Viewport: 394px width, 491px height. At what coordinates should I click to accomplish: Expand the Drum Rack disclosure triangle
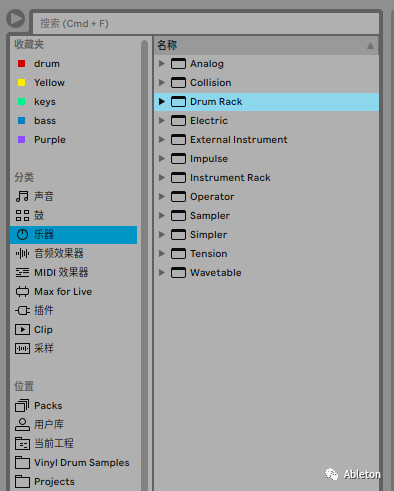pyautogui.click(x=162, y=101)
